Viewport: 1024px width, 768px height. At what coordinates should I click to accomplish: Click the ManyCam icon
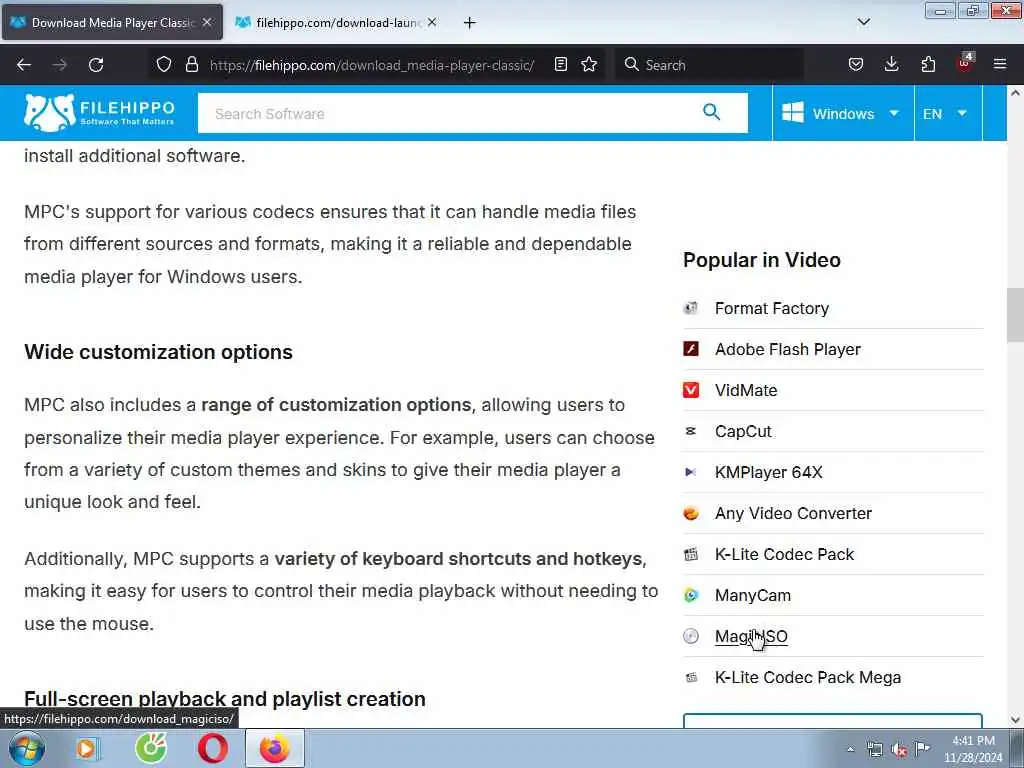tap(691, 595)
